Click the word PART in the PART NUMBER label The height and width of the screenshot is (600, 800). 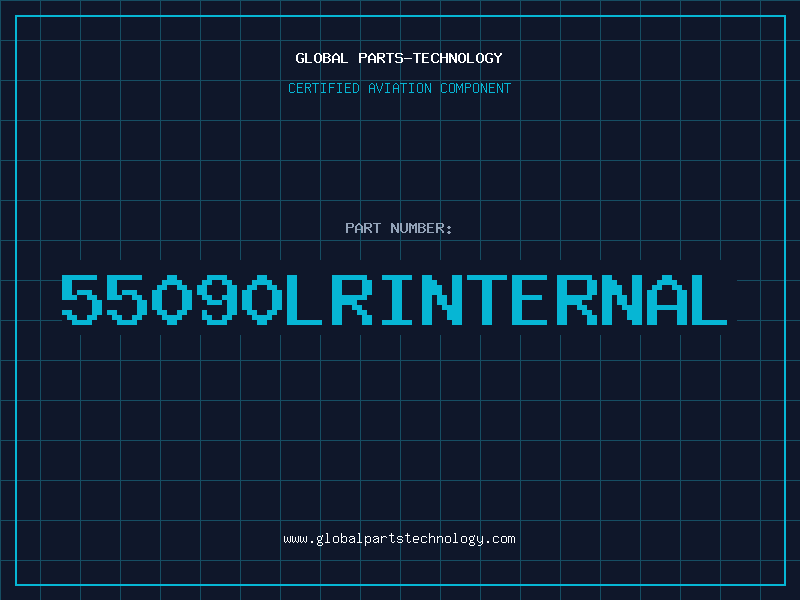tap(362, 228)
